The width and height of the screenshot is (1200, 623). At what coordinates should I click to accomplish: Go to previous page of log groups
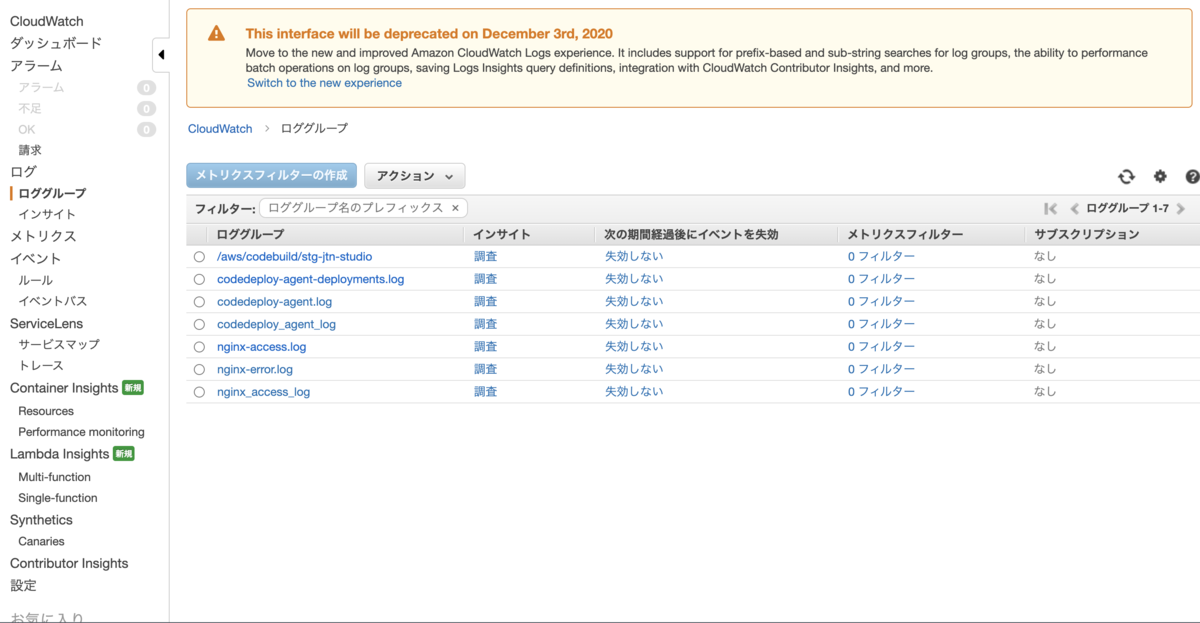point(1074,209)
